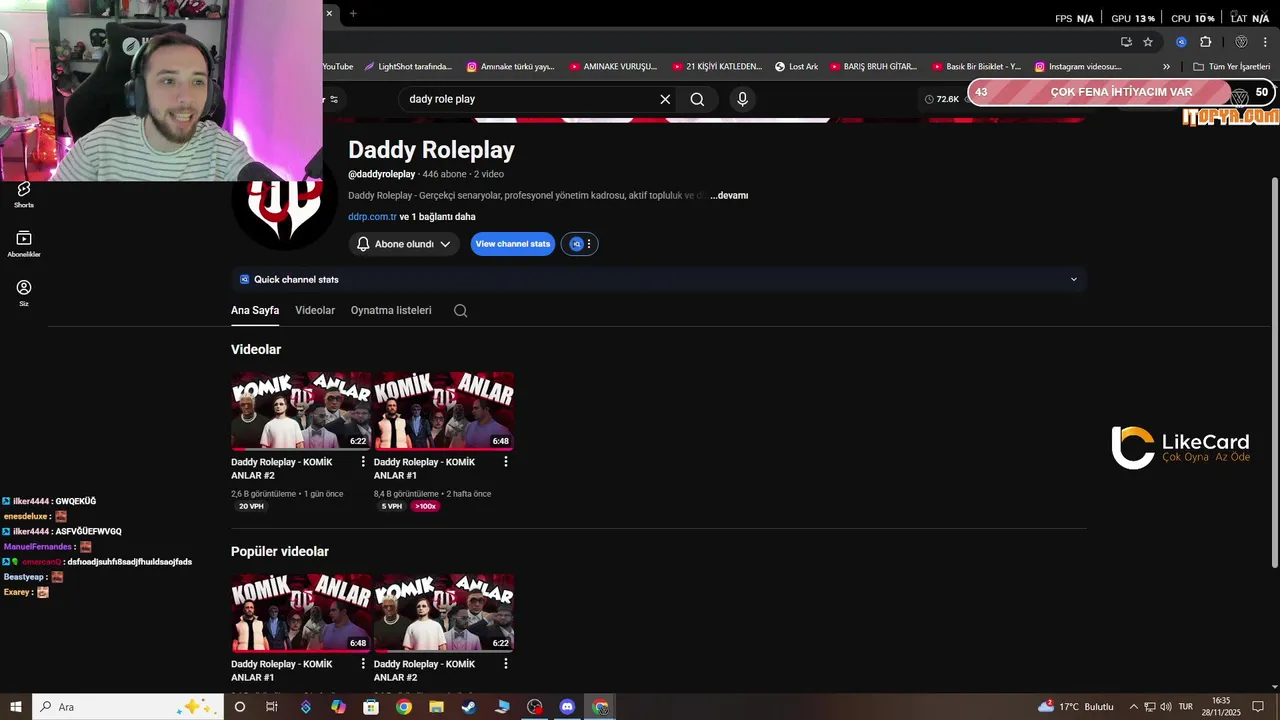Open 6:48 thumbnail under Videolar
This screenshot has width=1280, height=720.
(x=444, y=411)
